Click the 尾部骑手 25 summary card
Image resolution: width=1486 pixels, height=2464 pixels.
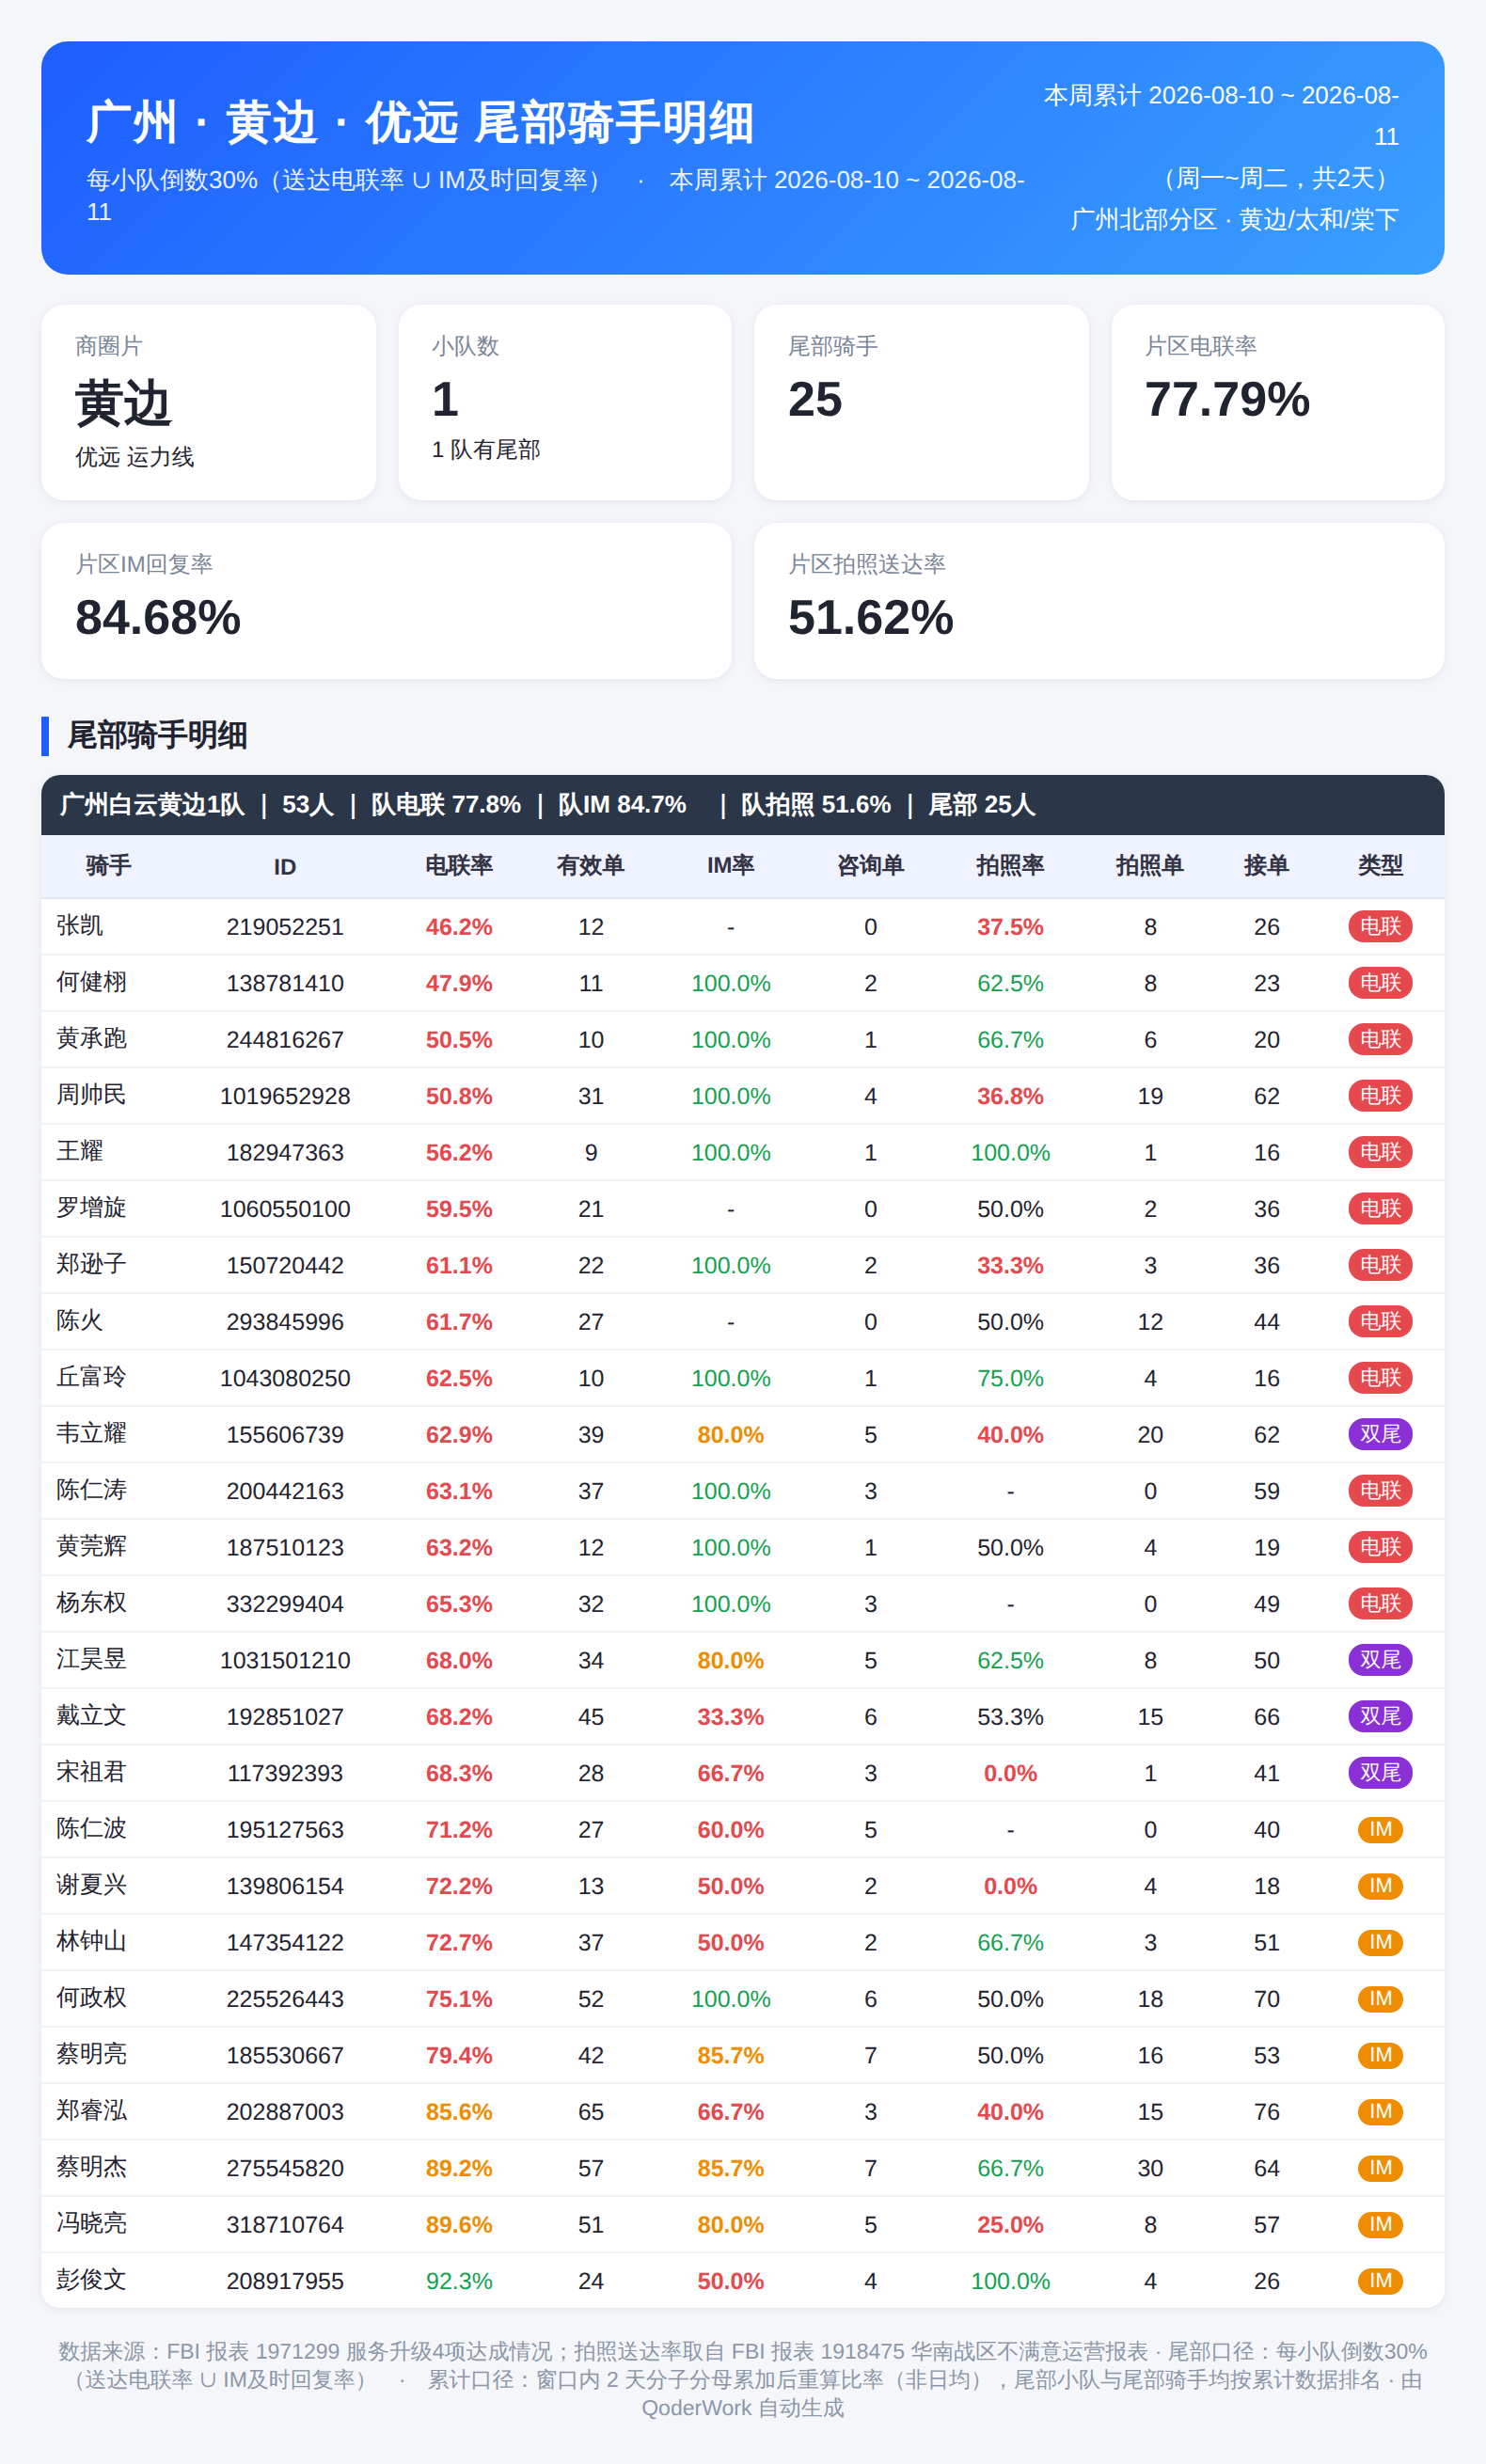921,402
